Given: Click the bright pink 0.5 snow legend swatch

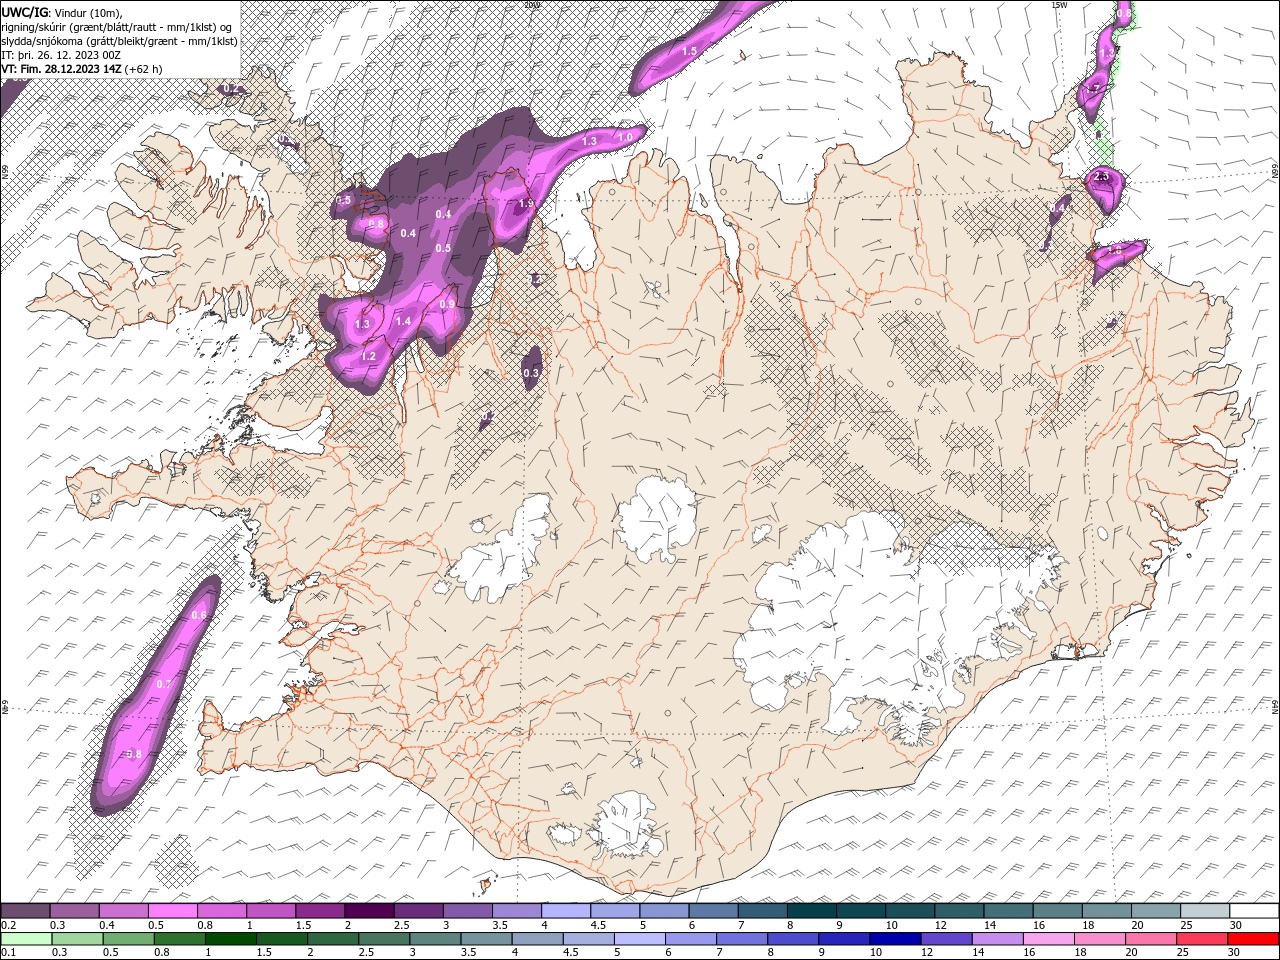Looking at the screenshot, I should pos(172,911).
